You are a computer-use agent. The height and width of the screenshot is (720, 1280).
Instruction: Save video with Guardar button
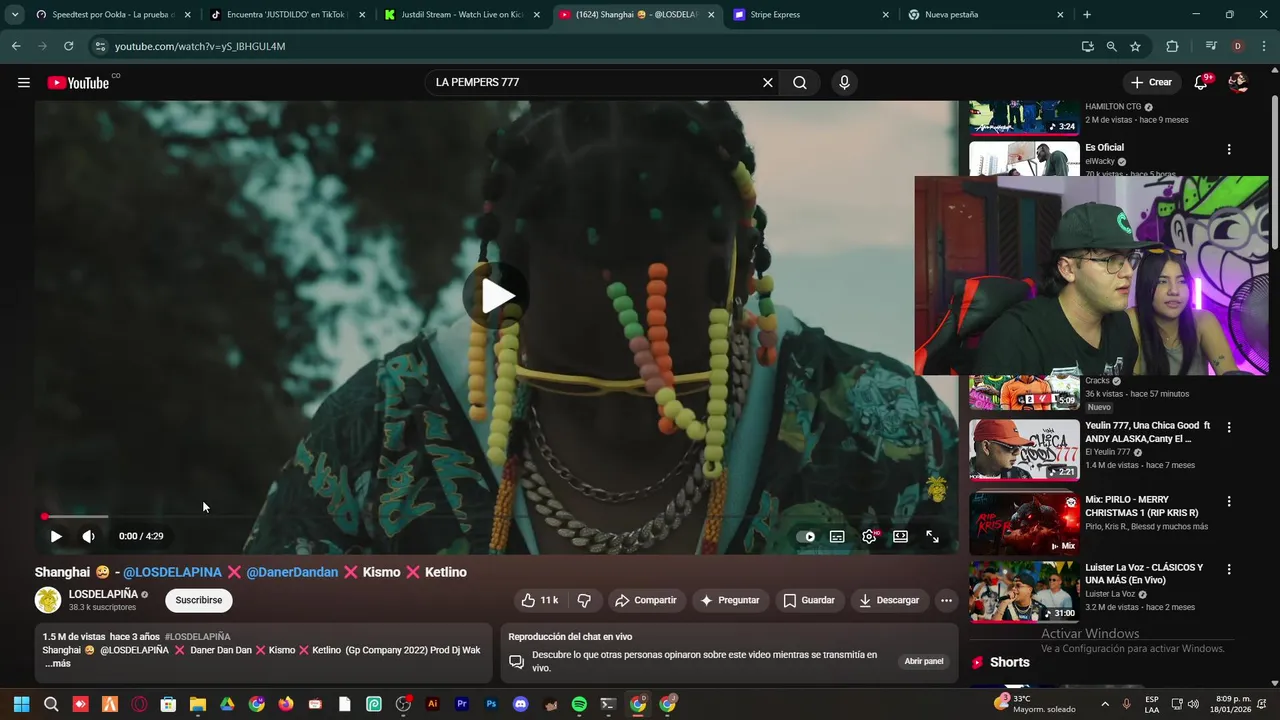808,600
